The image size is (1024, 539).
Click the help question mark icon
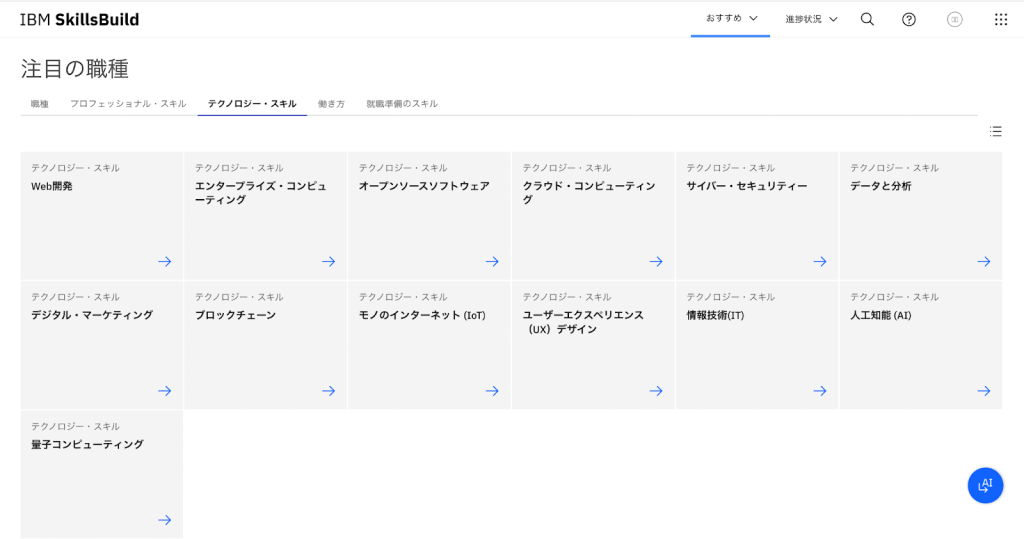[x=908, y=19]
